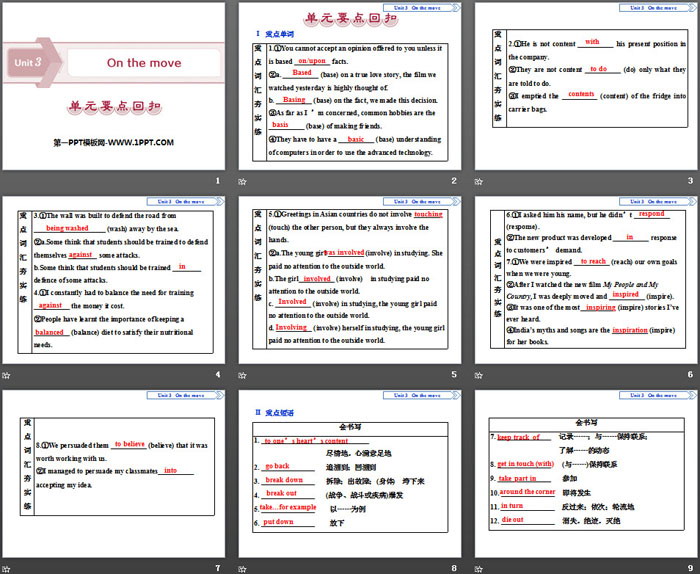Select slide 2 thumbnail about base/basis
Screen dimensions: 700x574
click(x=350, y=86)
